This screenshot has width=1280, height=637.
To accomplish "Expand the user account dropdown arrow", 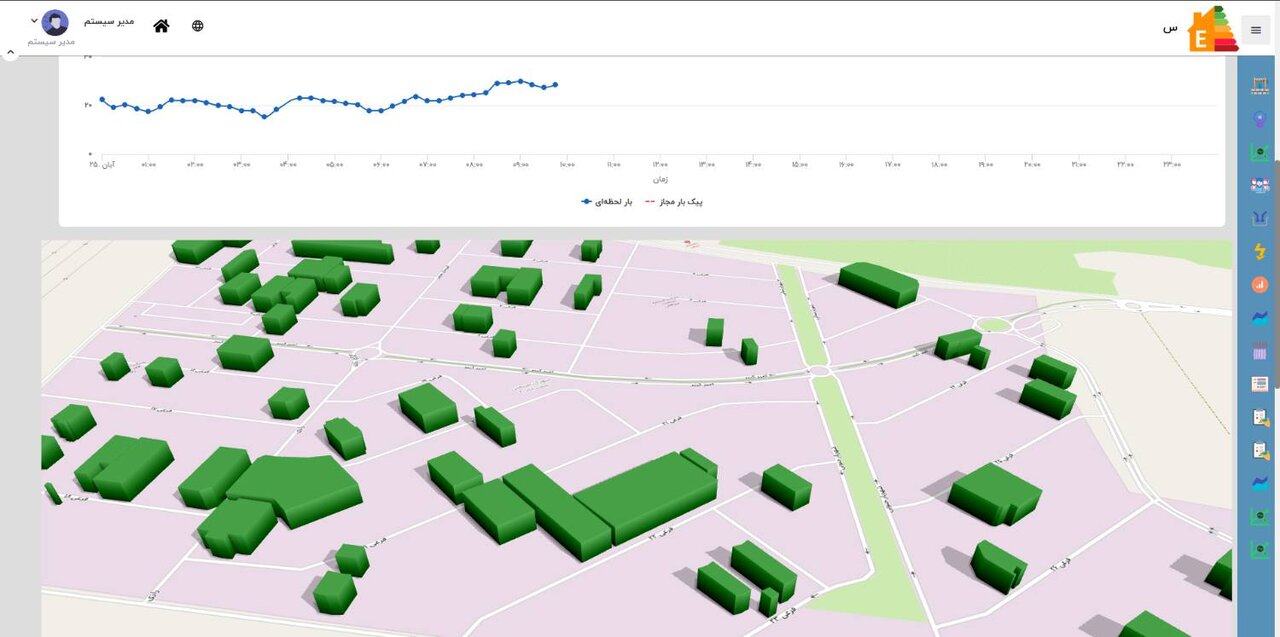I will (34, 20).
